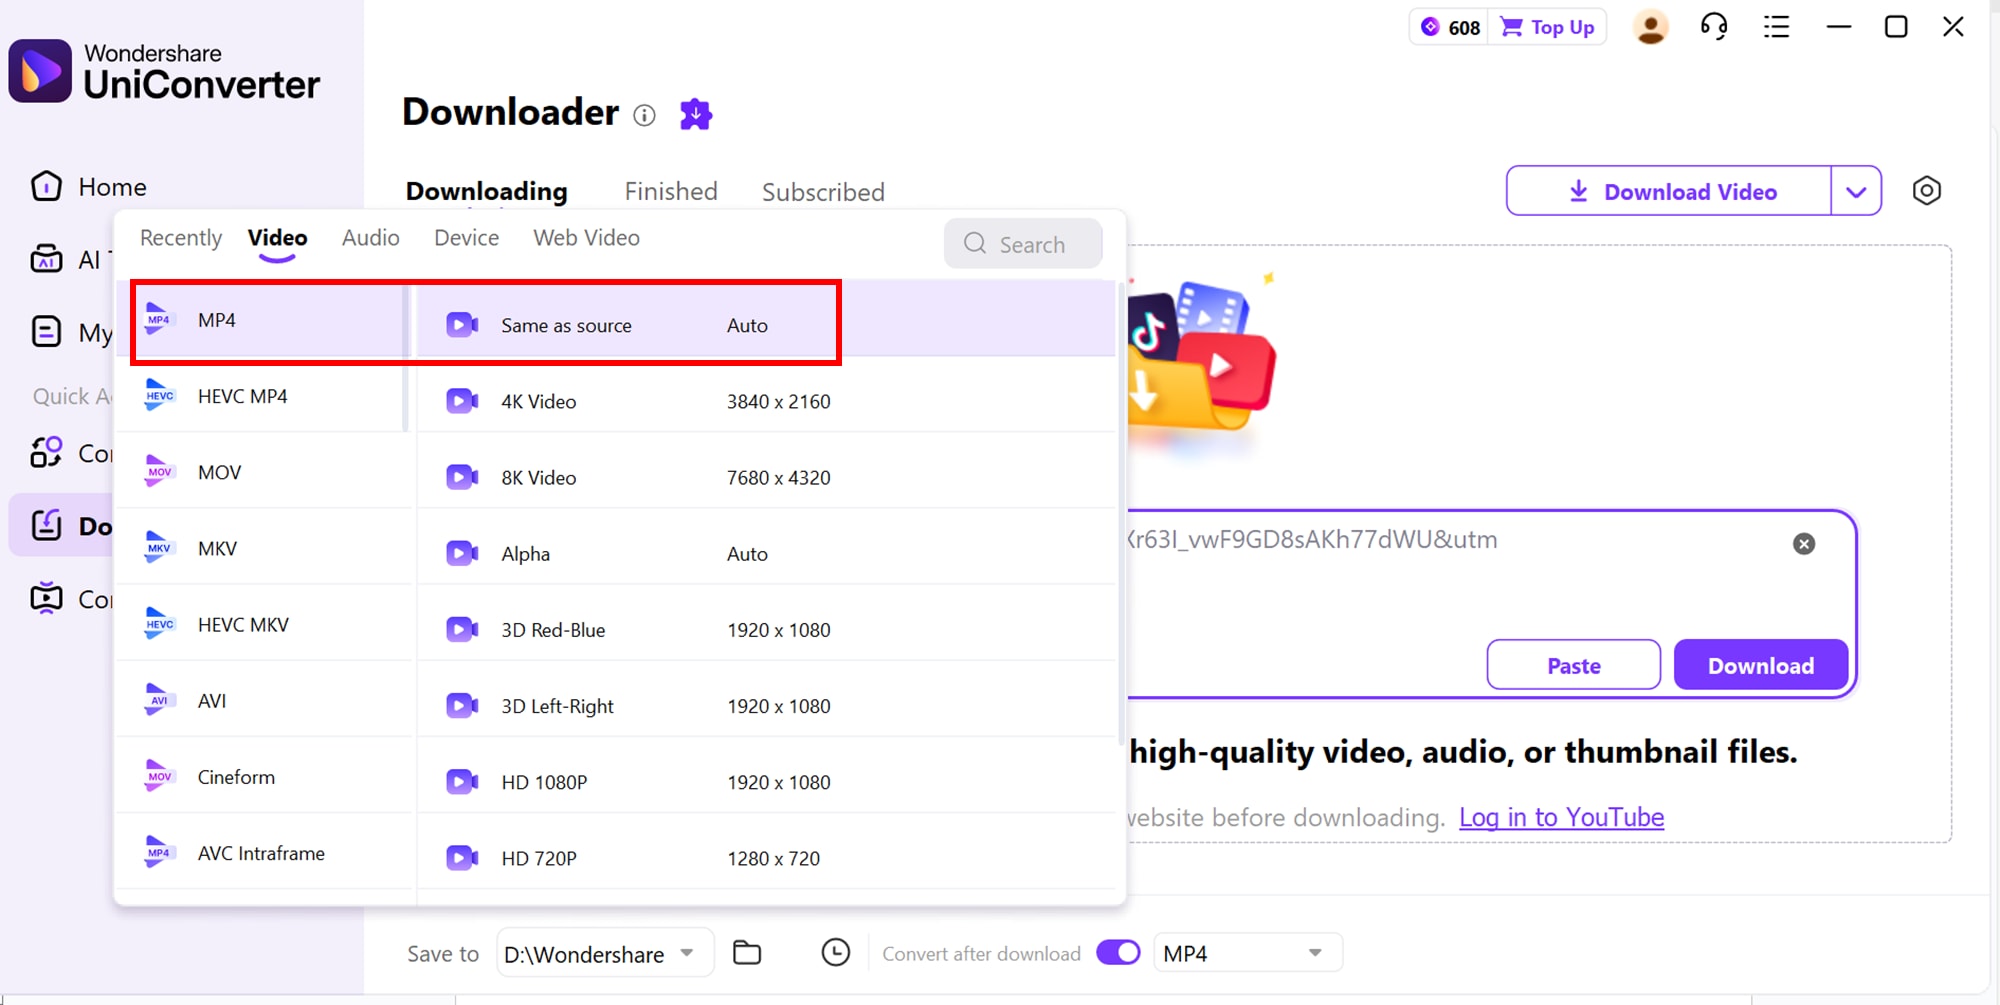The height and width of the screenshot is (1005, 2000).
Task: Switch to the Device format tab
Action: click(467, 238)
